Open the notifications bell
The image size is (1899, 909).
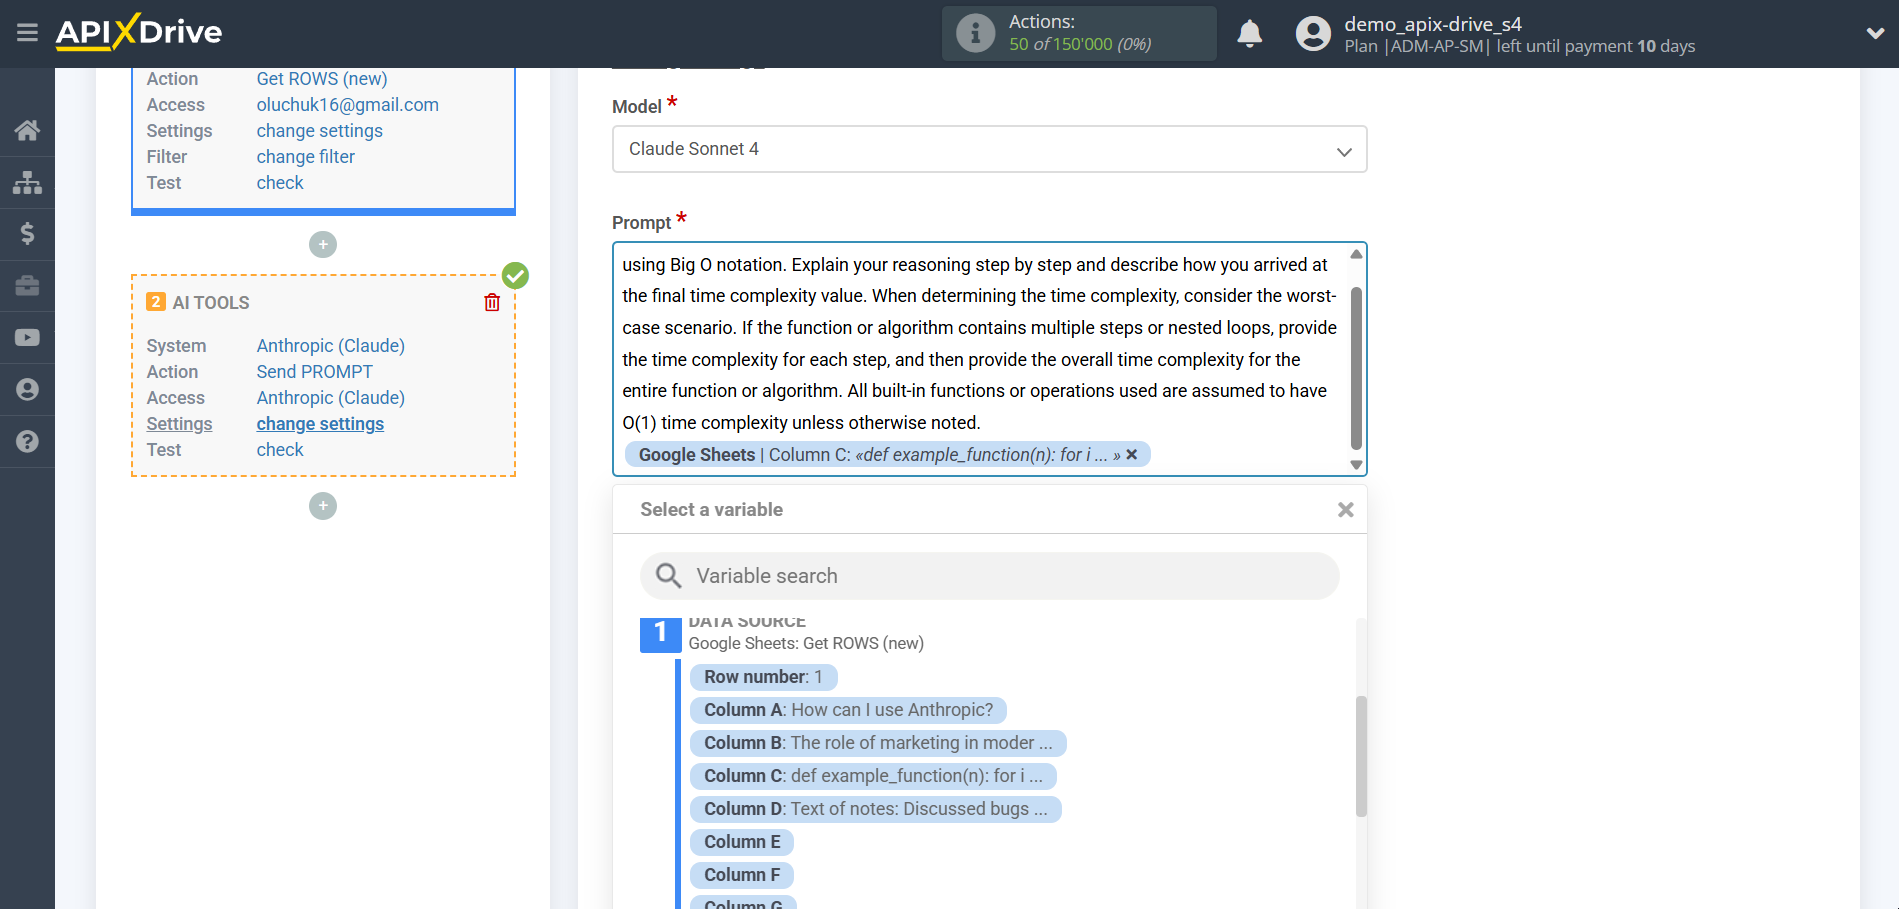coord(1249,33)
